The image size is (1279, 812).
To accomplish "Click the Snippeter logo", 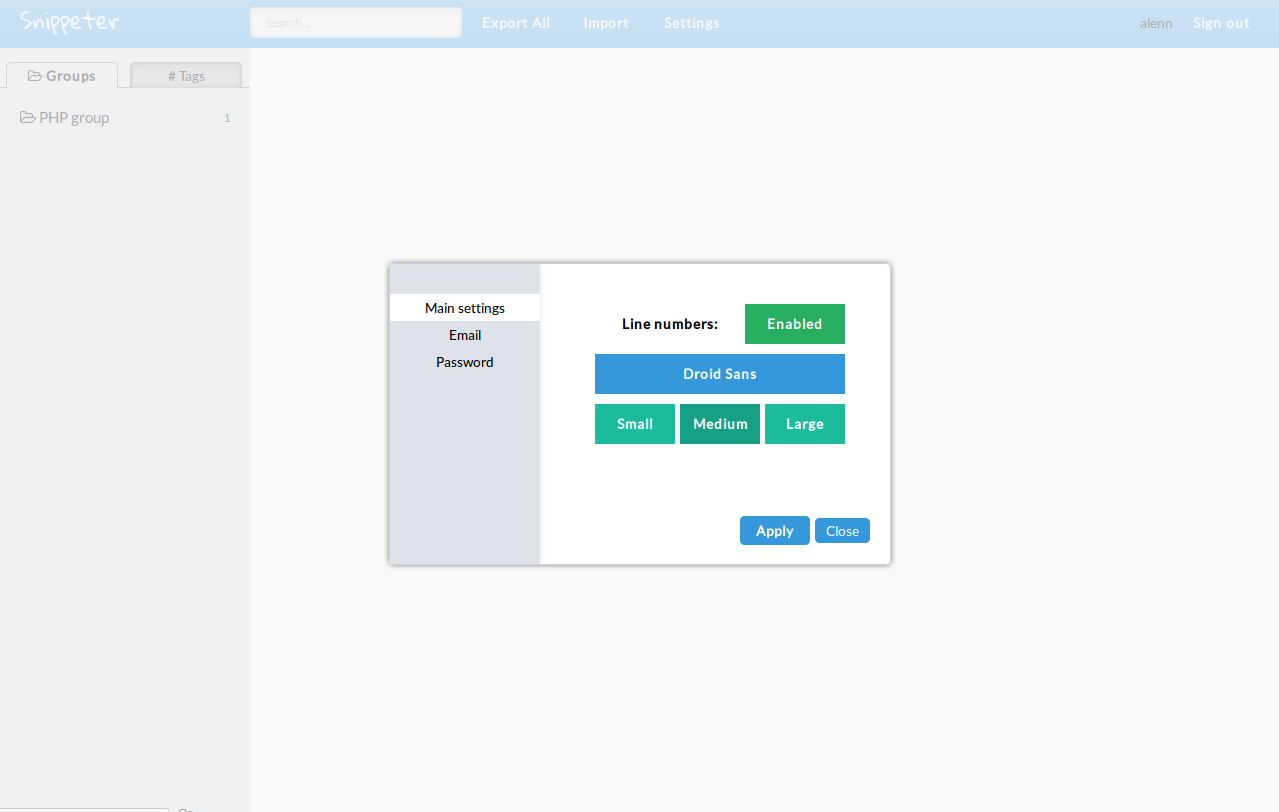I will coord(70,22).
